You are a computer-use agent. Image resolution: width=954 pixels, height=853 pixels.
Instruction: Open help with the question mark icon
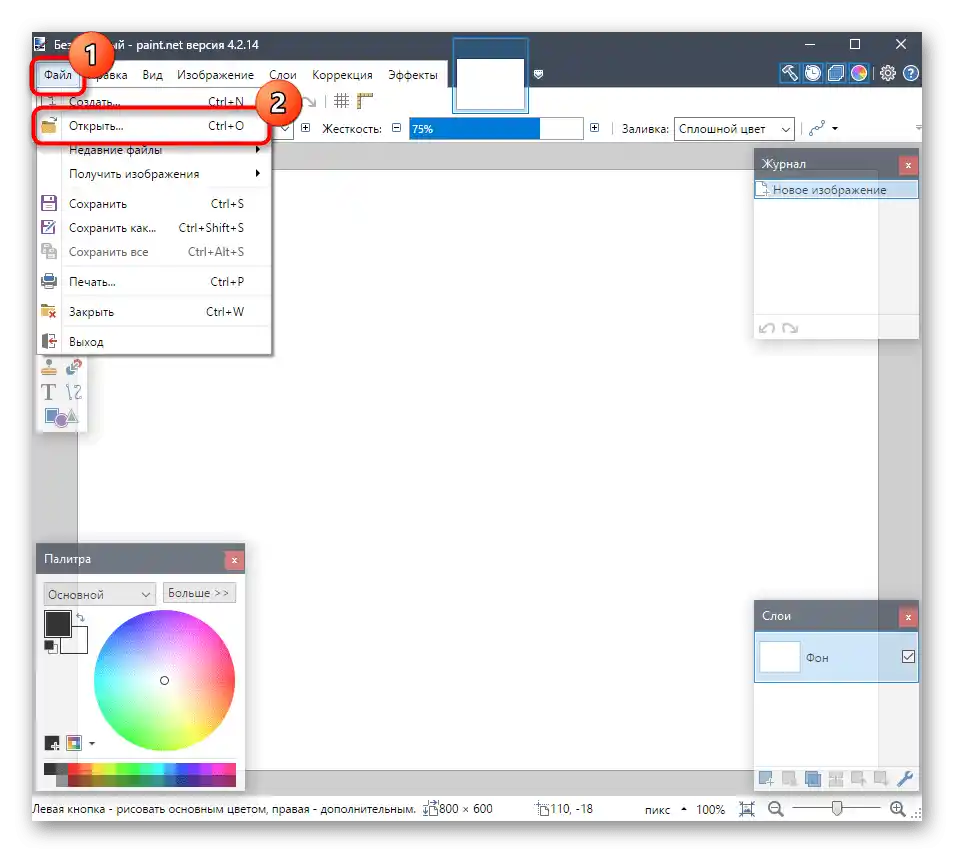(x=910, y=73)
